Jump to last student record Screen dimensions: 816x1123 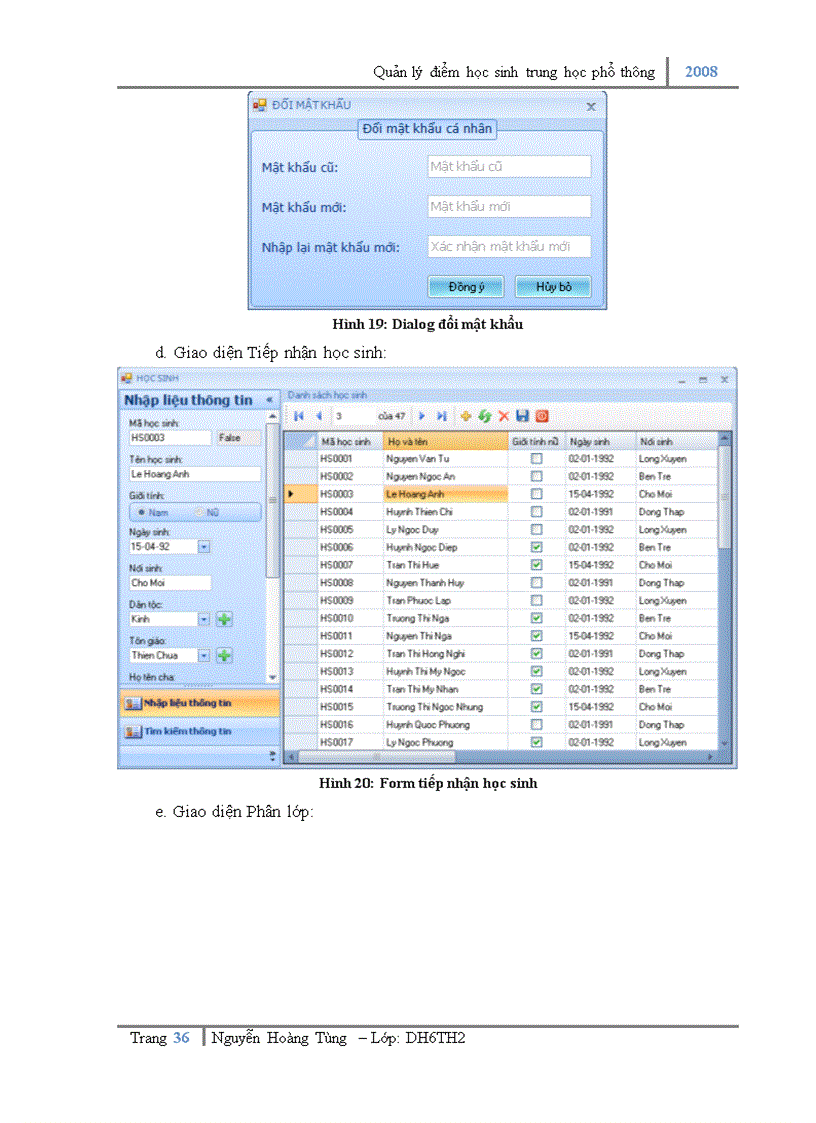441,416
